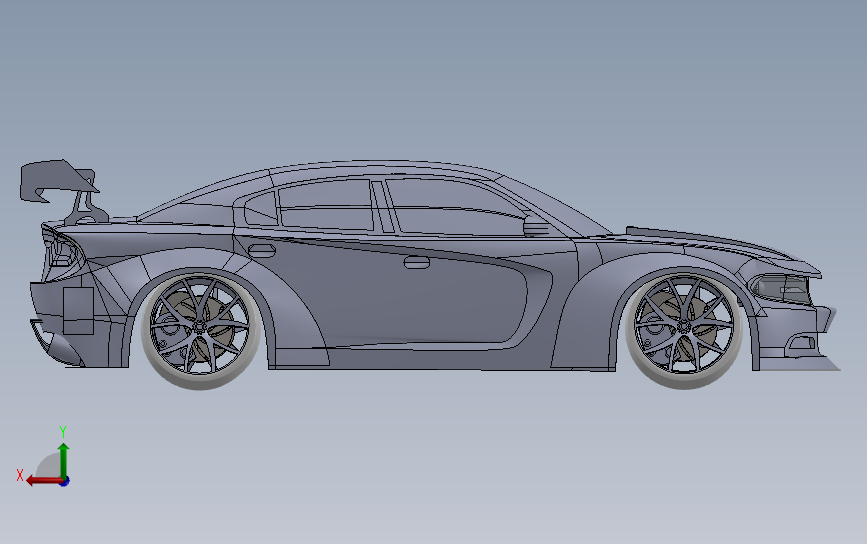
Task: Select the side mirror
Action: [535, 224]
